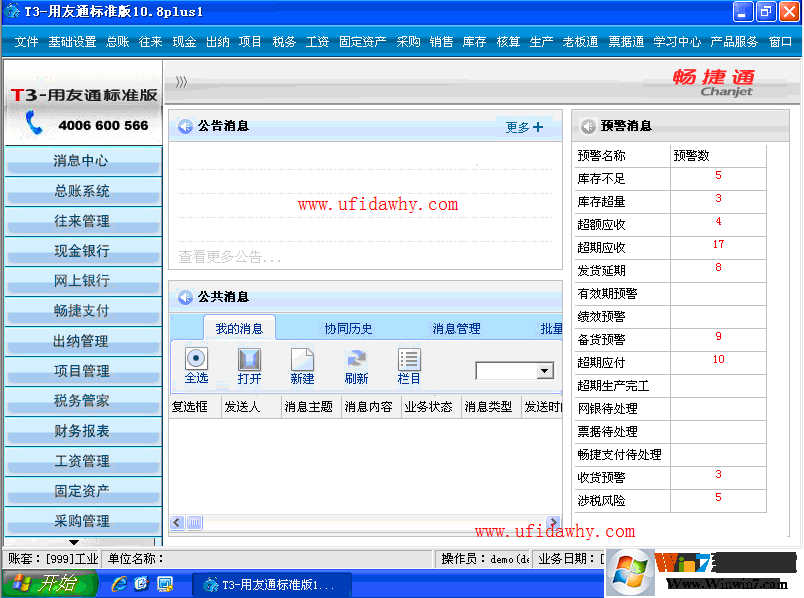Launch 老板通 from the toolbar

(x=580, y=42)
